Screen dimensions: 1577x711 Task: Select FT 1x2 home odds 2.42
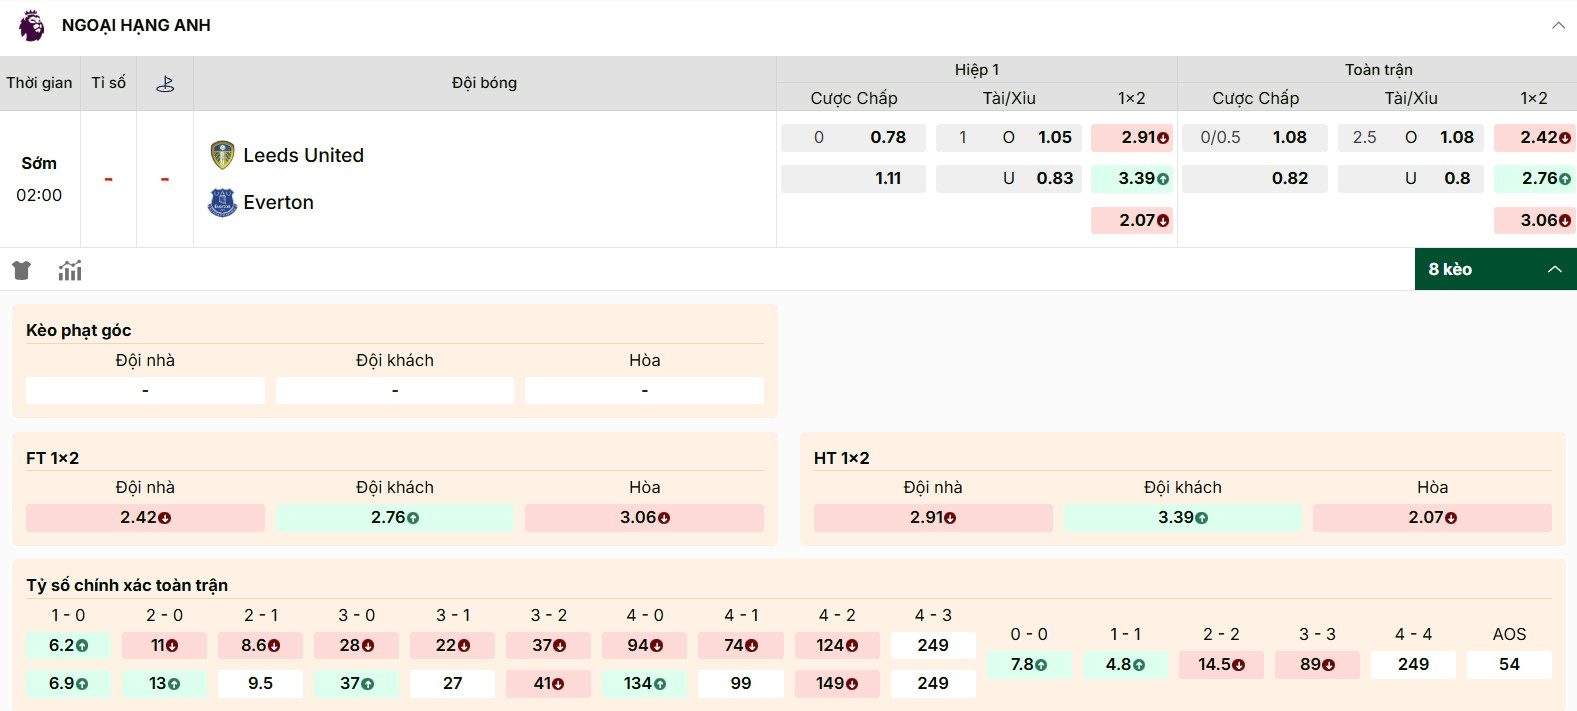coord(145,518)
